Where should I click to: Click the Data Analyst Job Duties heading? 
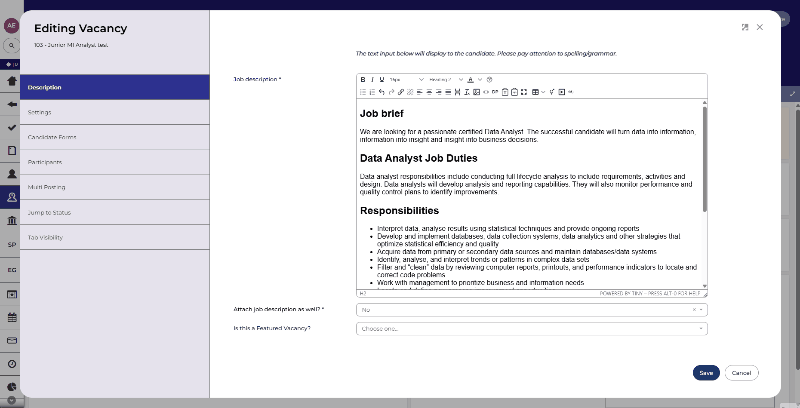coord(419,158)
